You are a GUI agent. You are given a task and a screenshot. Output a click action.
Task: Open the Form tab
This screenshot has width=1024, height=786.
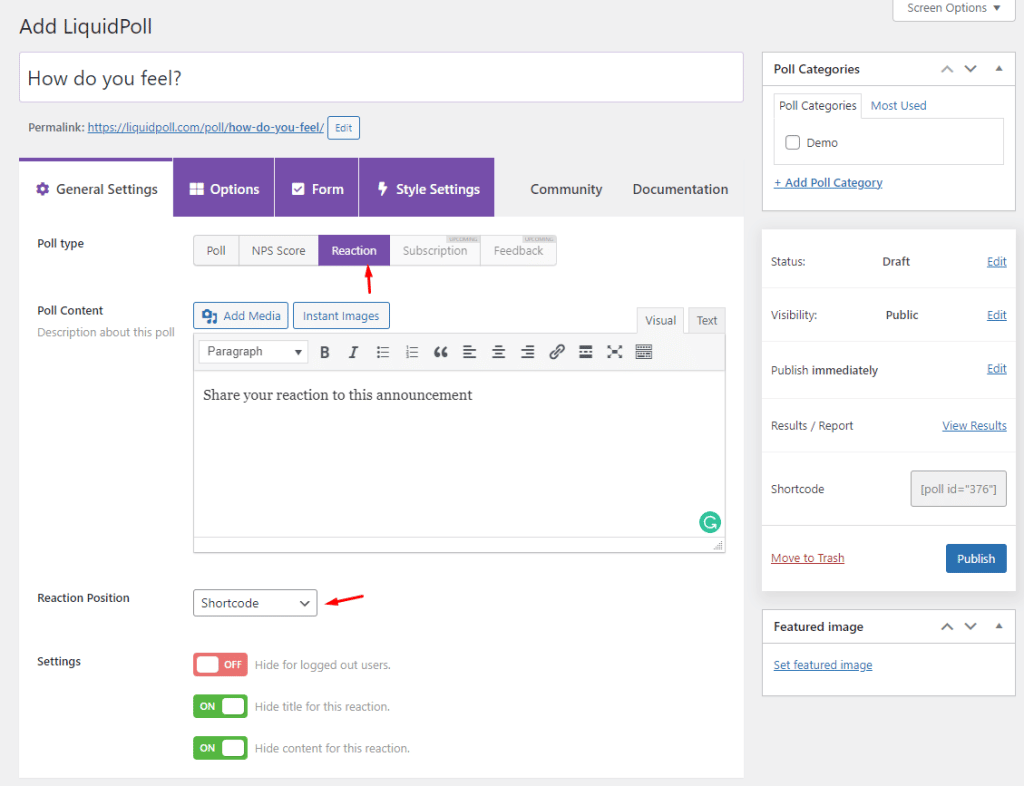pyautogui.click(x=317, y=189)
